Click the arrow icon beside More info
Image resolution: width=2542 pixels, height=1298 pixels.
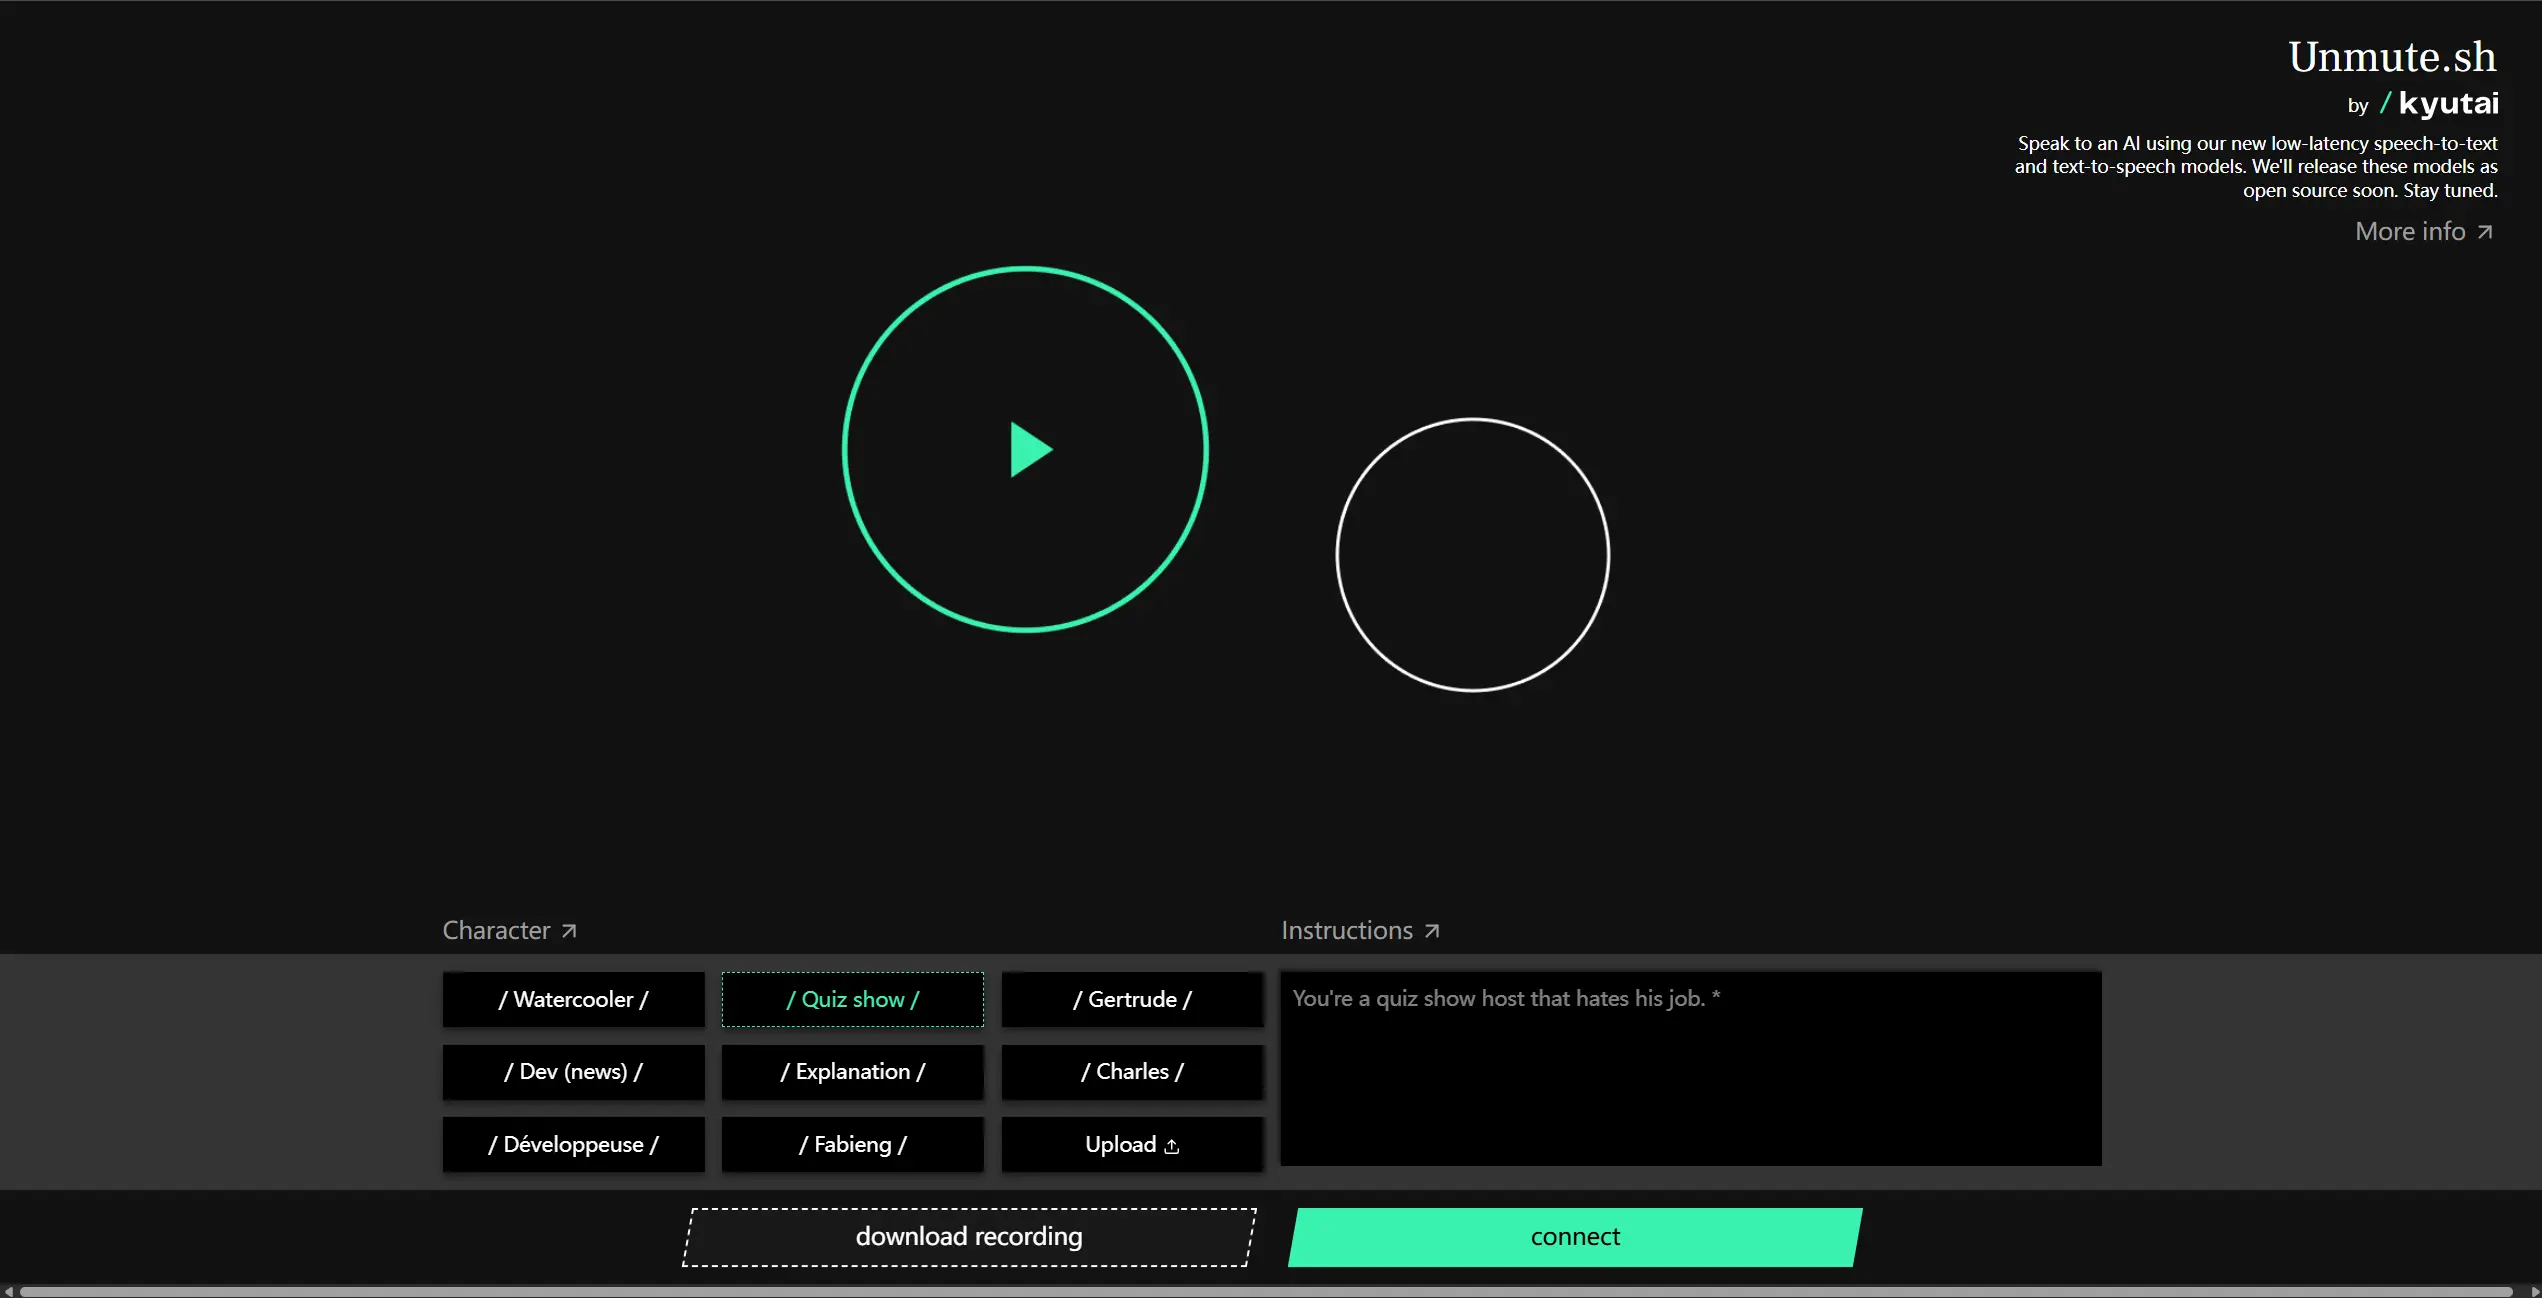point(2487,231)
